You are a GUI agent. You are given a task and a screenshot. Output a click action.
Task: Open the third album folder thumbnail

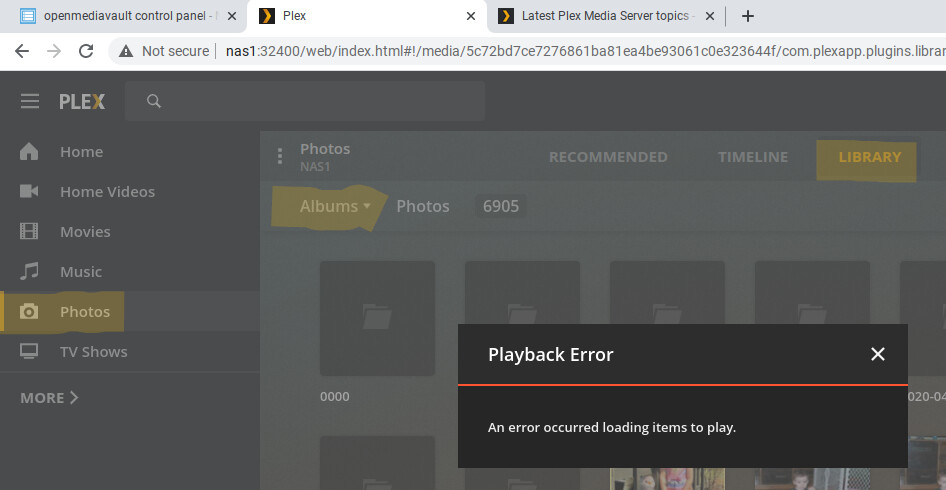(x=667, y=293)
